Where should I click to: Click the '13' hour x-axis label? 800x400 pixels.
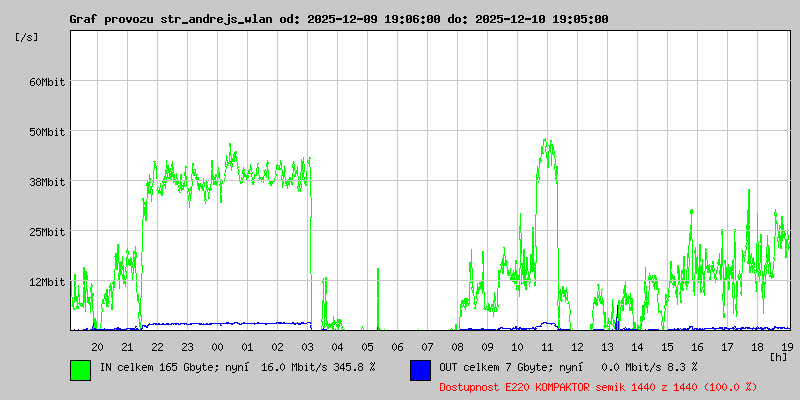[607, 347]
